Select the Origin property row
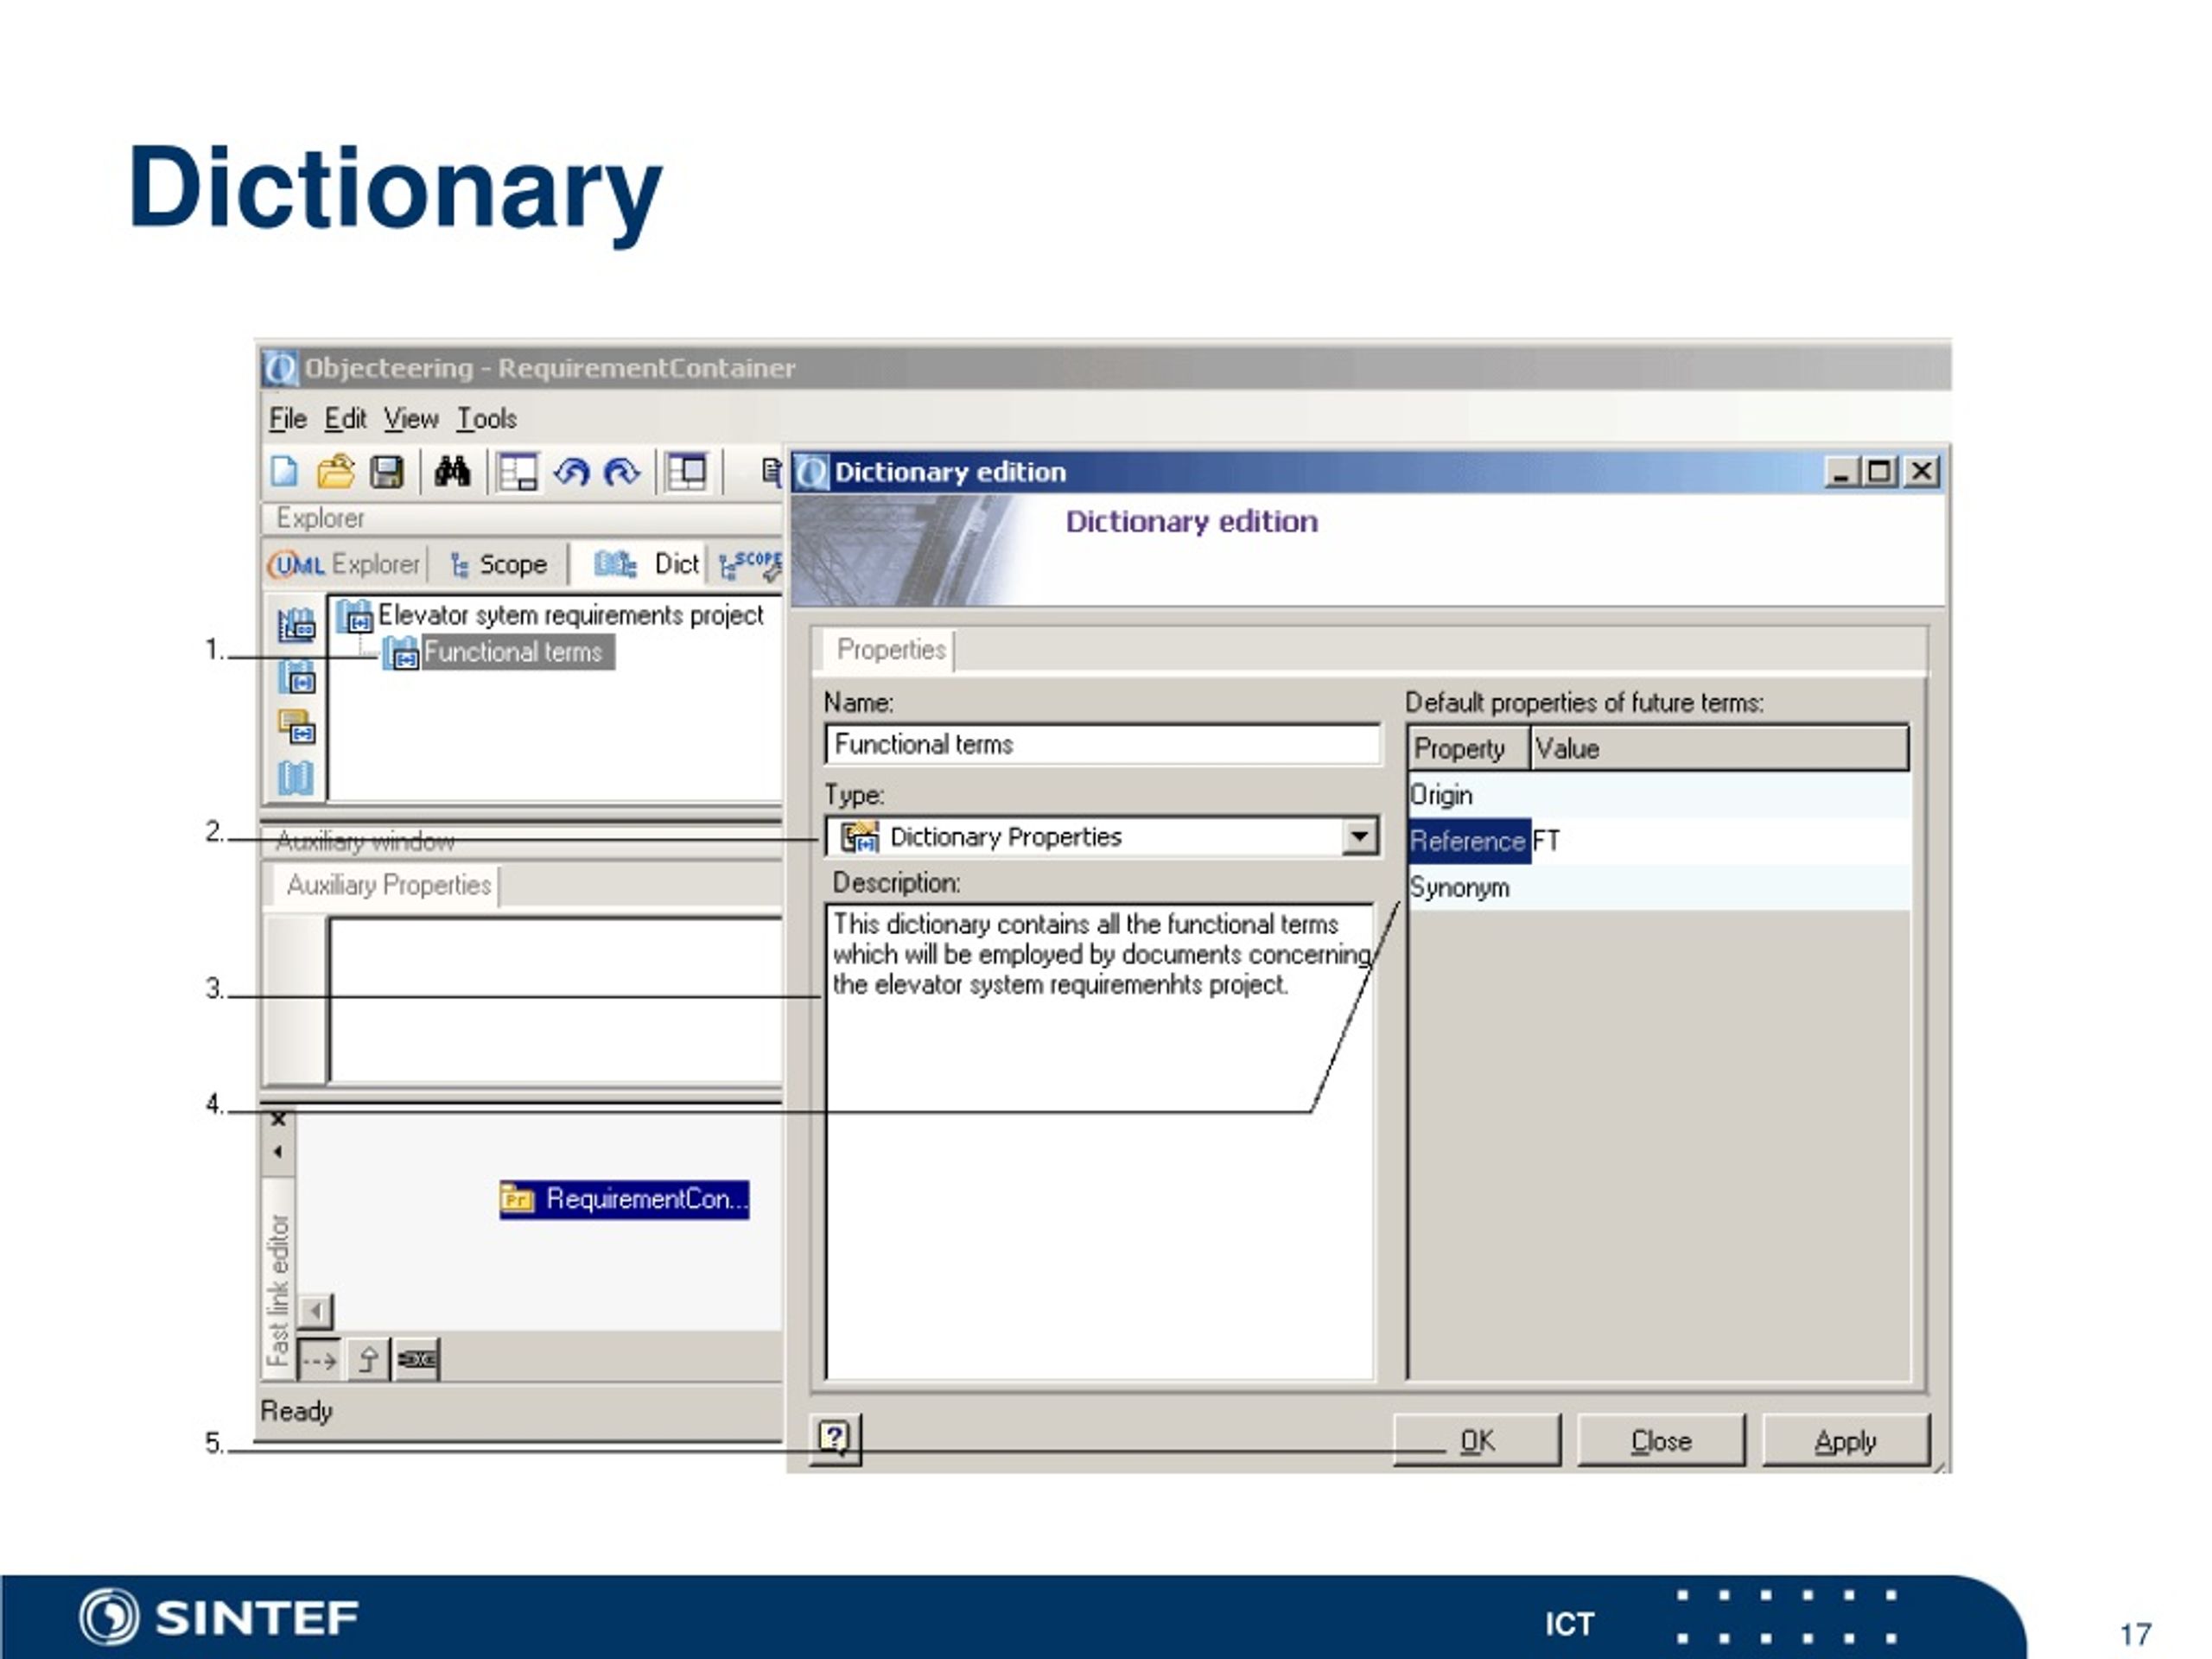 1659,795
